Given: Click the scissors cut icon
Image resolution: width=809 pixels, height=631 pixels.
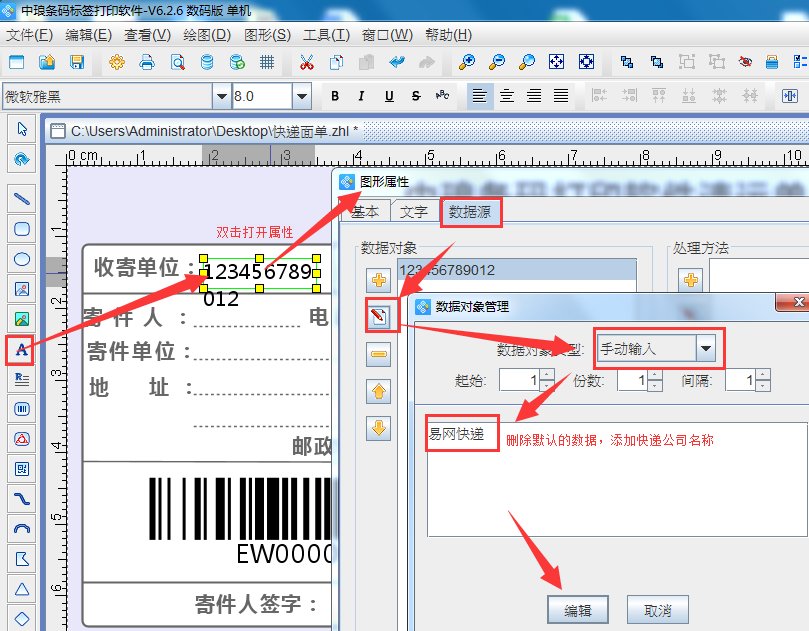Looking at the screenshot, I should (306, 63).
